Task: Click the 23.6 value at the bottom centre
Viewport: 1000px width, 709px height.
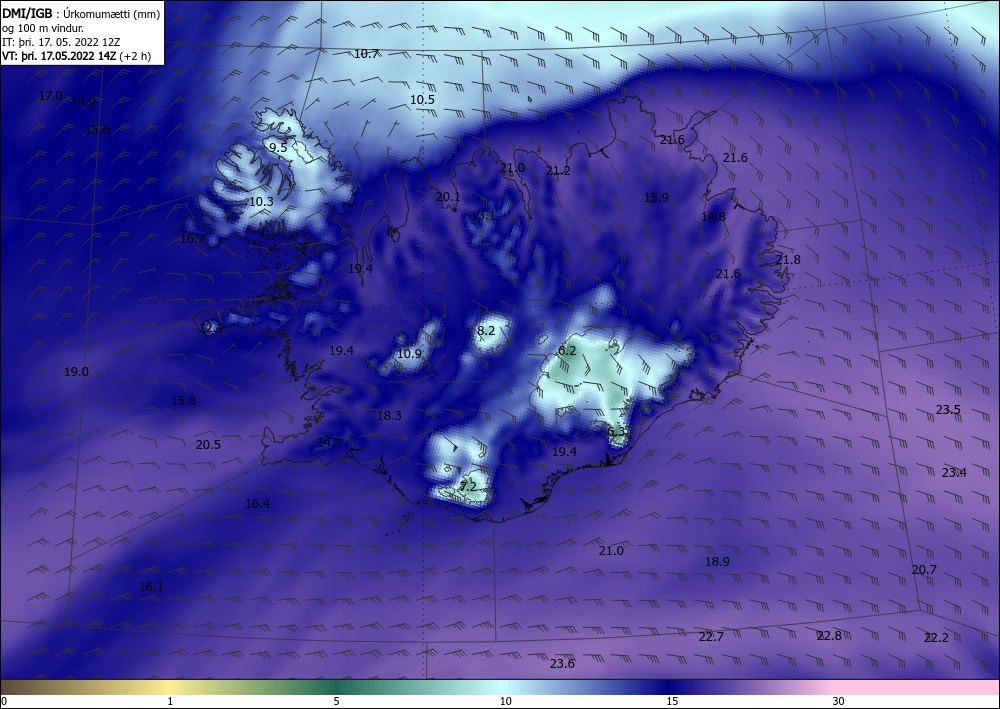Action: pos(562,664)
